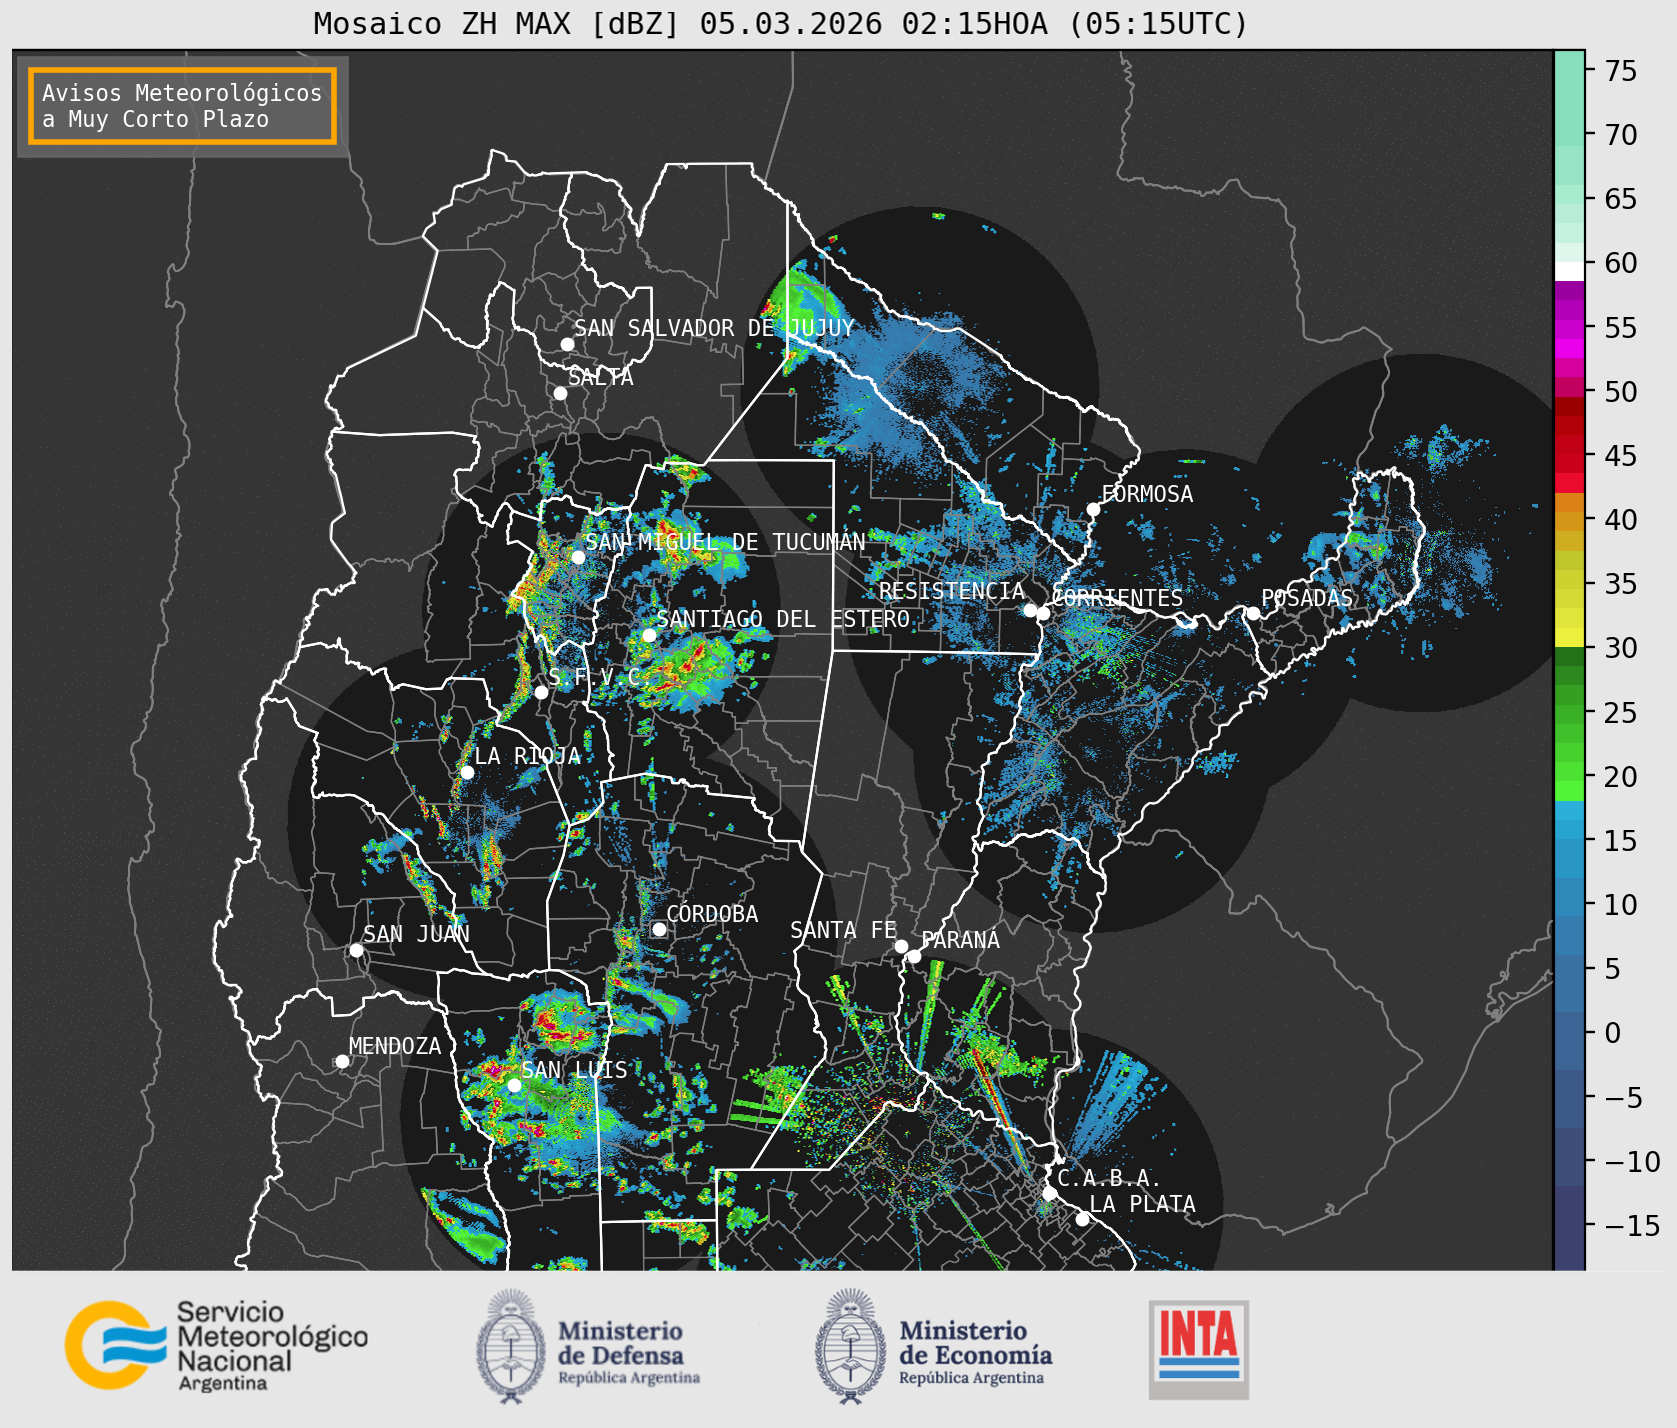The width and height of the screenshot is (1677, 1428).
Task: Click the 30 dBZ colorbar label
Action: coord(1620,648)
